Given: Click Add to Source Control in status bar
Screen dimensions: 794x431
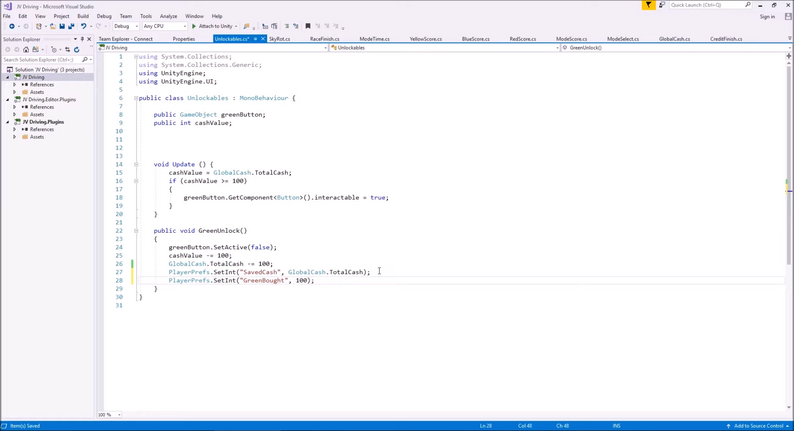Looking at the screenshot, I should [759, 426].
